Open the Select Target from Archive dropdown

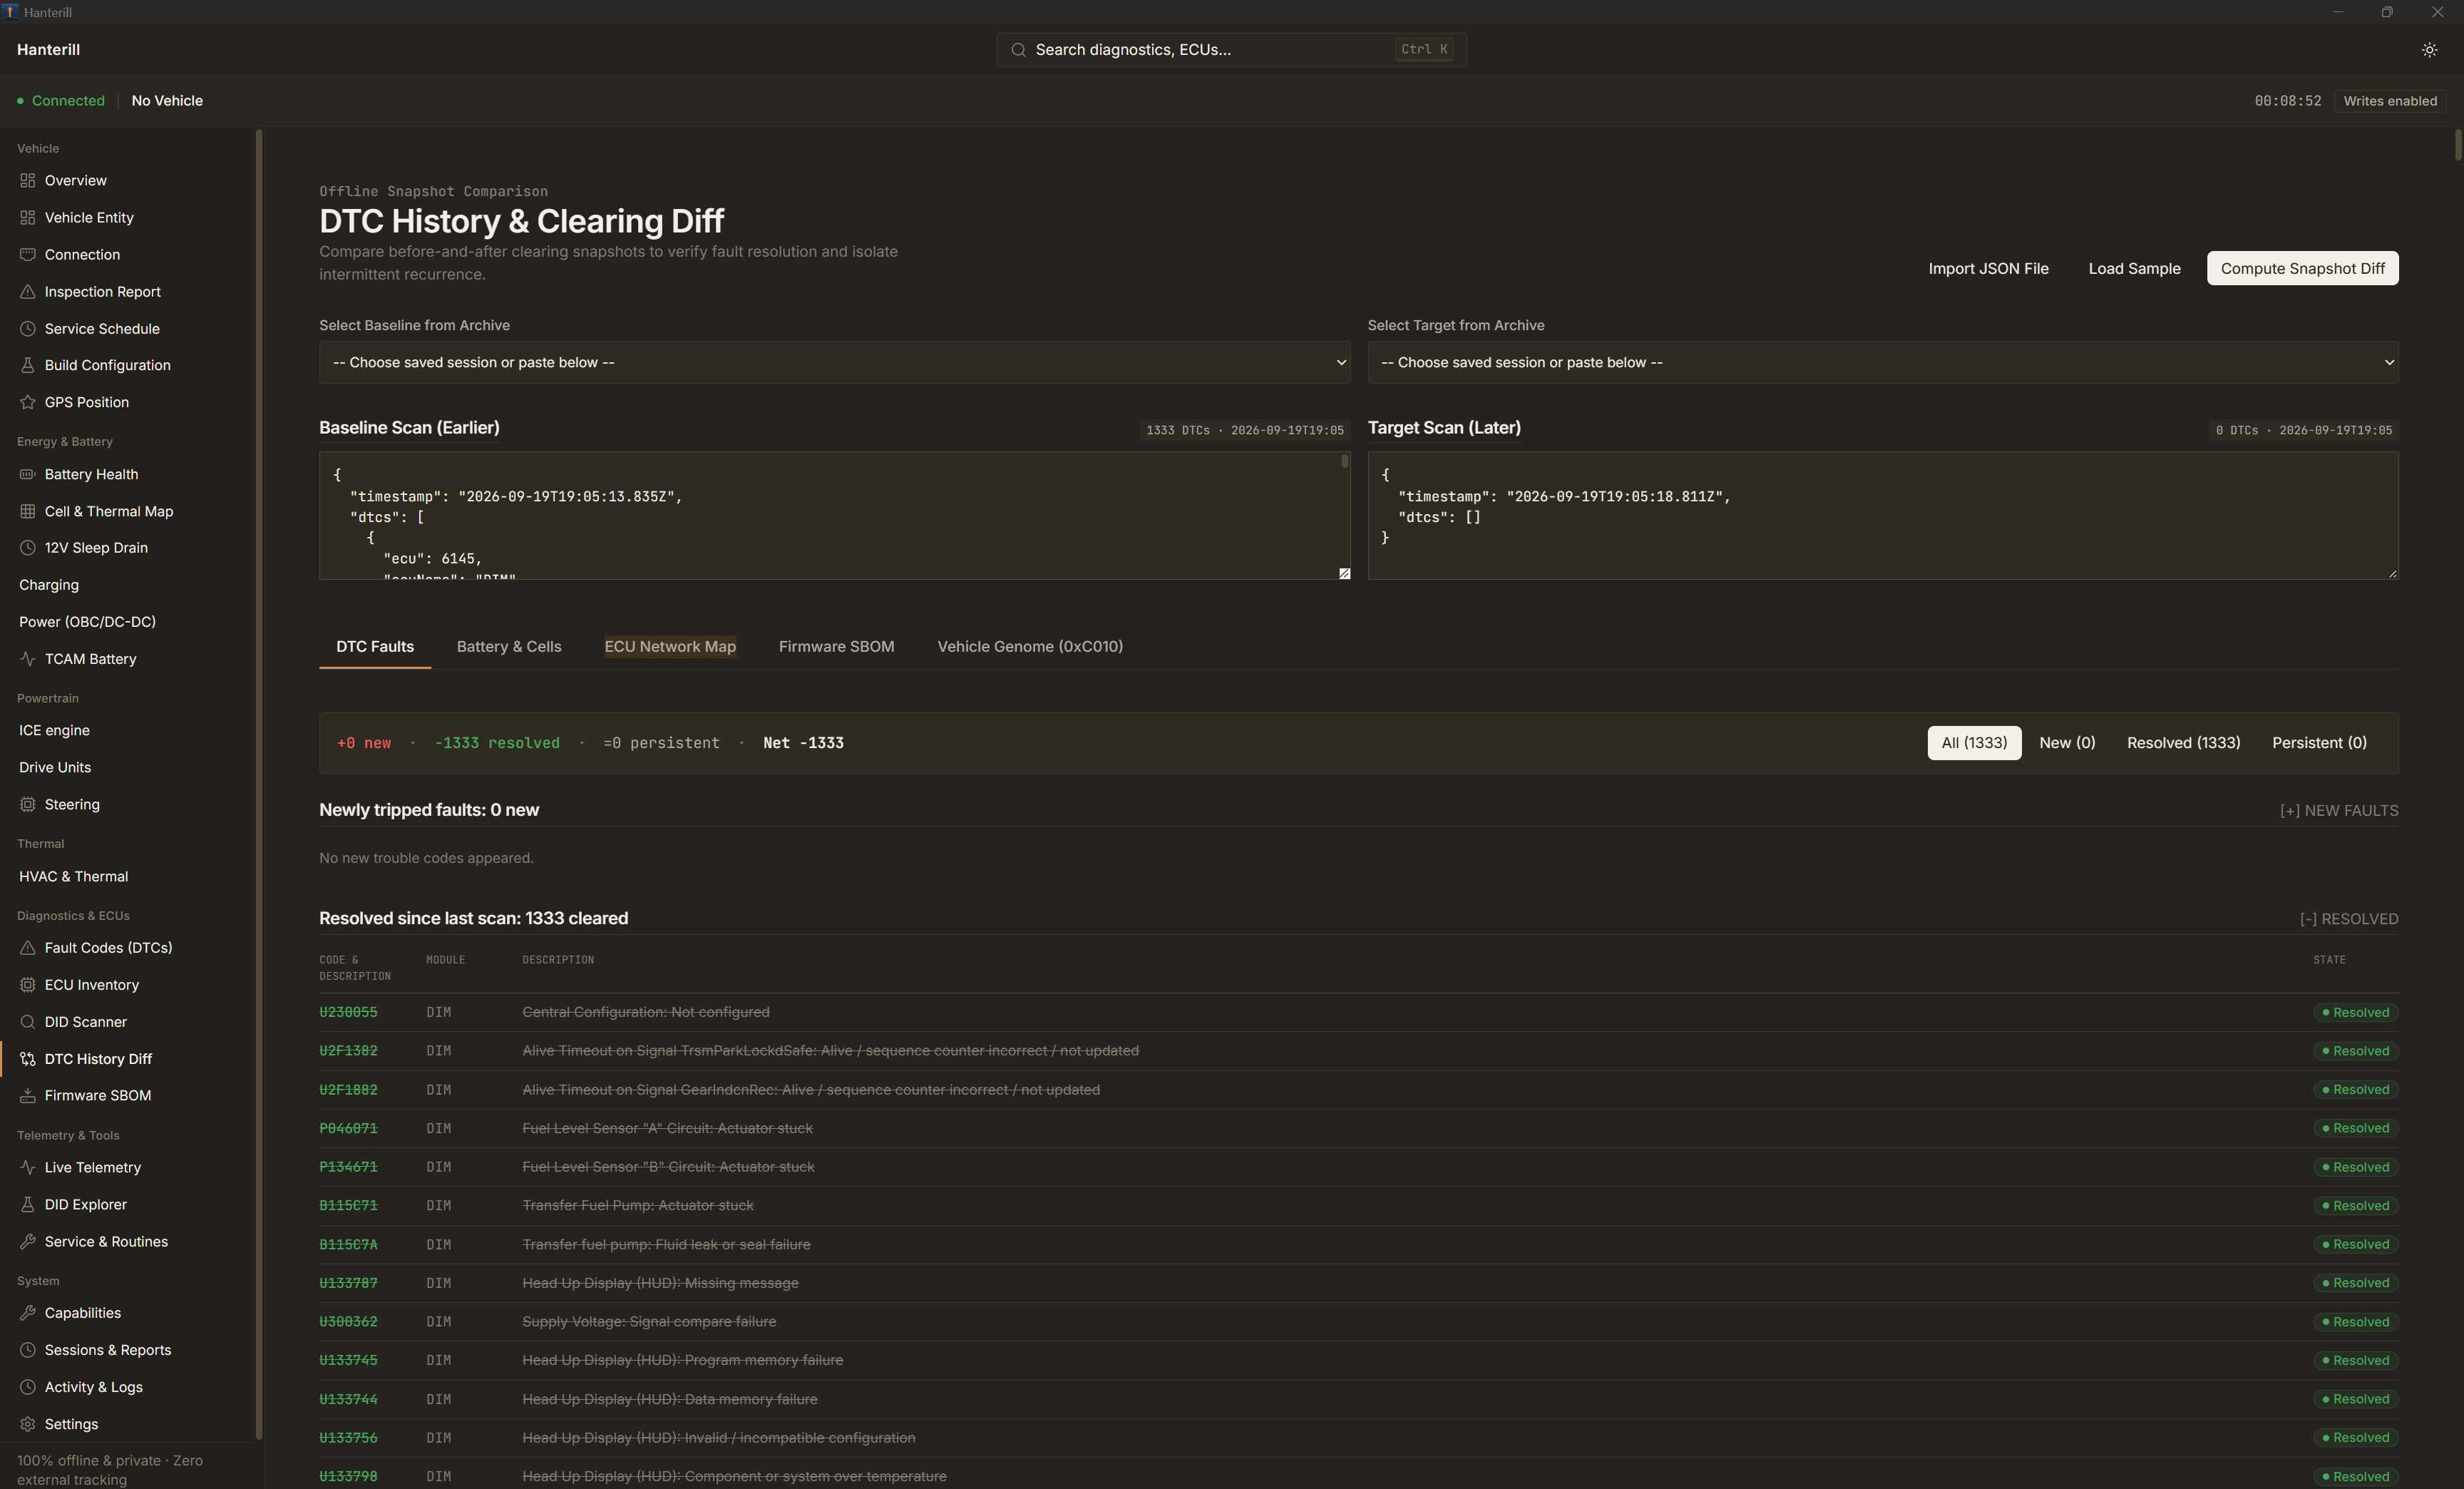[1883, 363]
